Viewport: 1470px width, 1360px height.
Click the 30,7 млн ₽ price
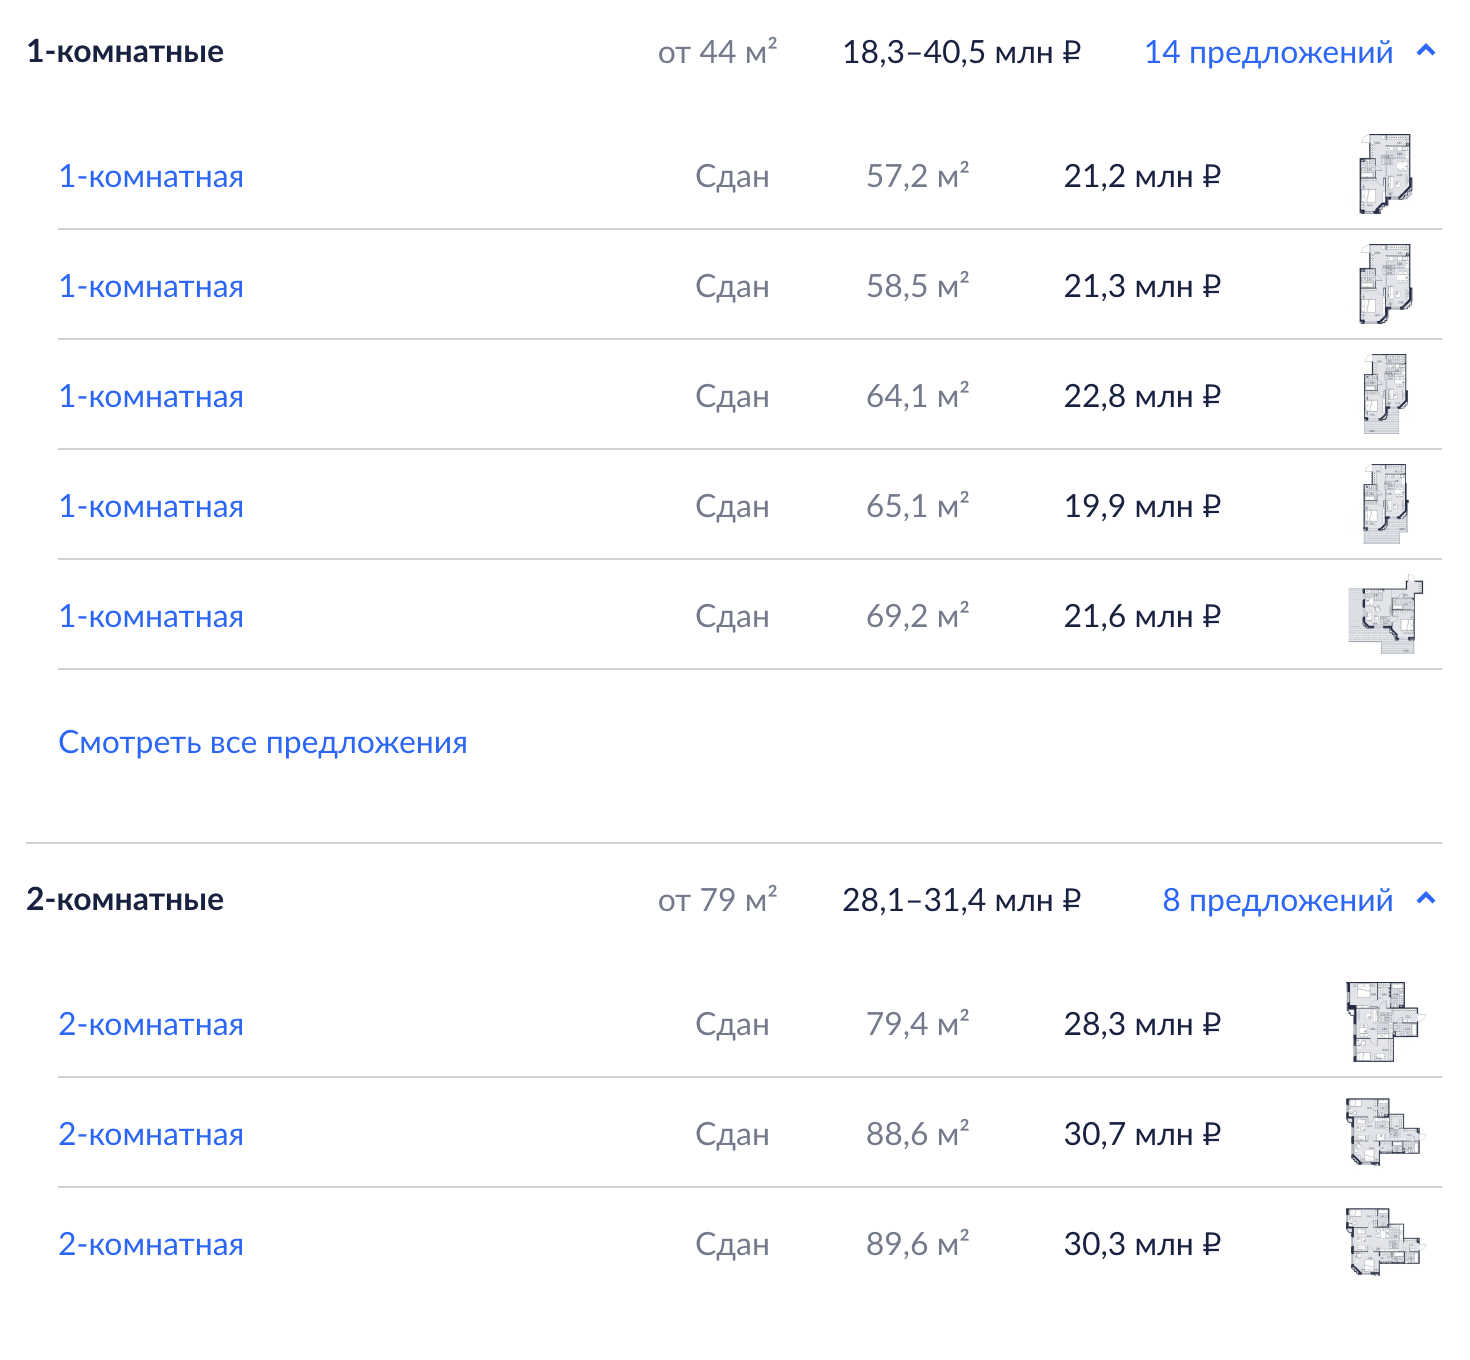[1142, 1134]
